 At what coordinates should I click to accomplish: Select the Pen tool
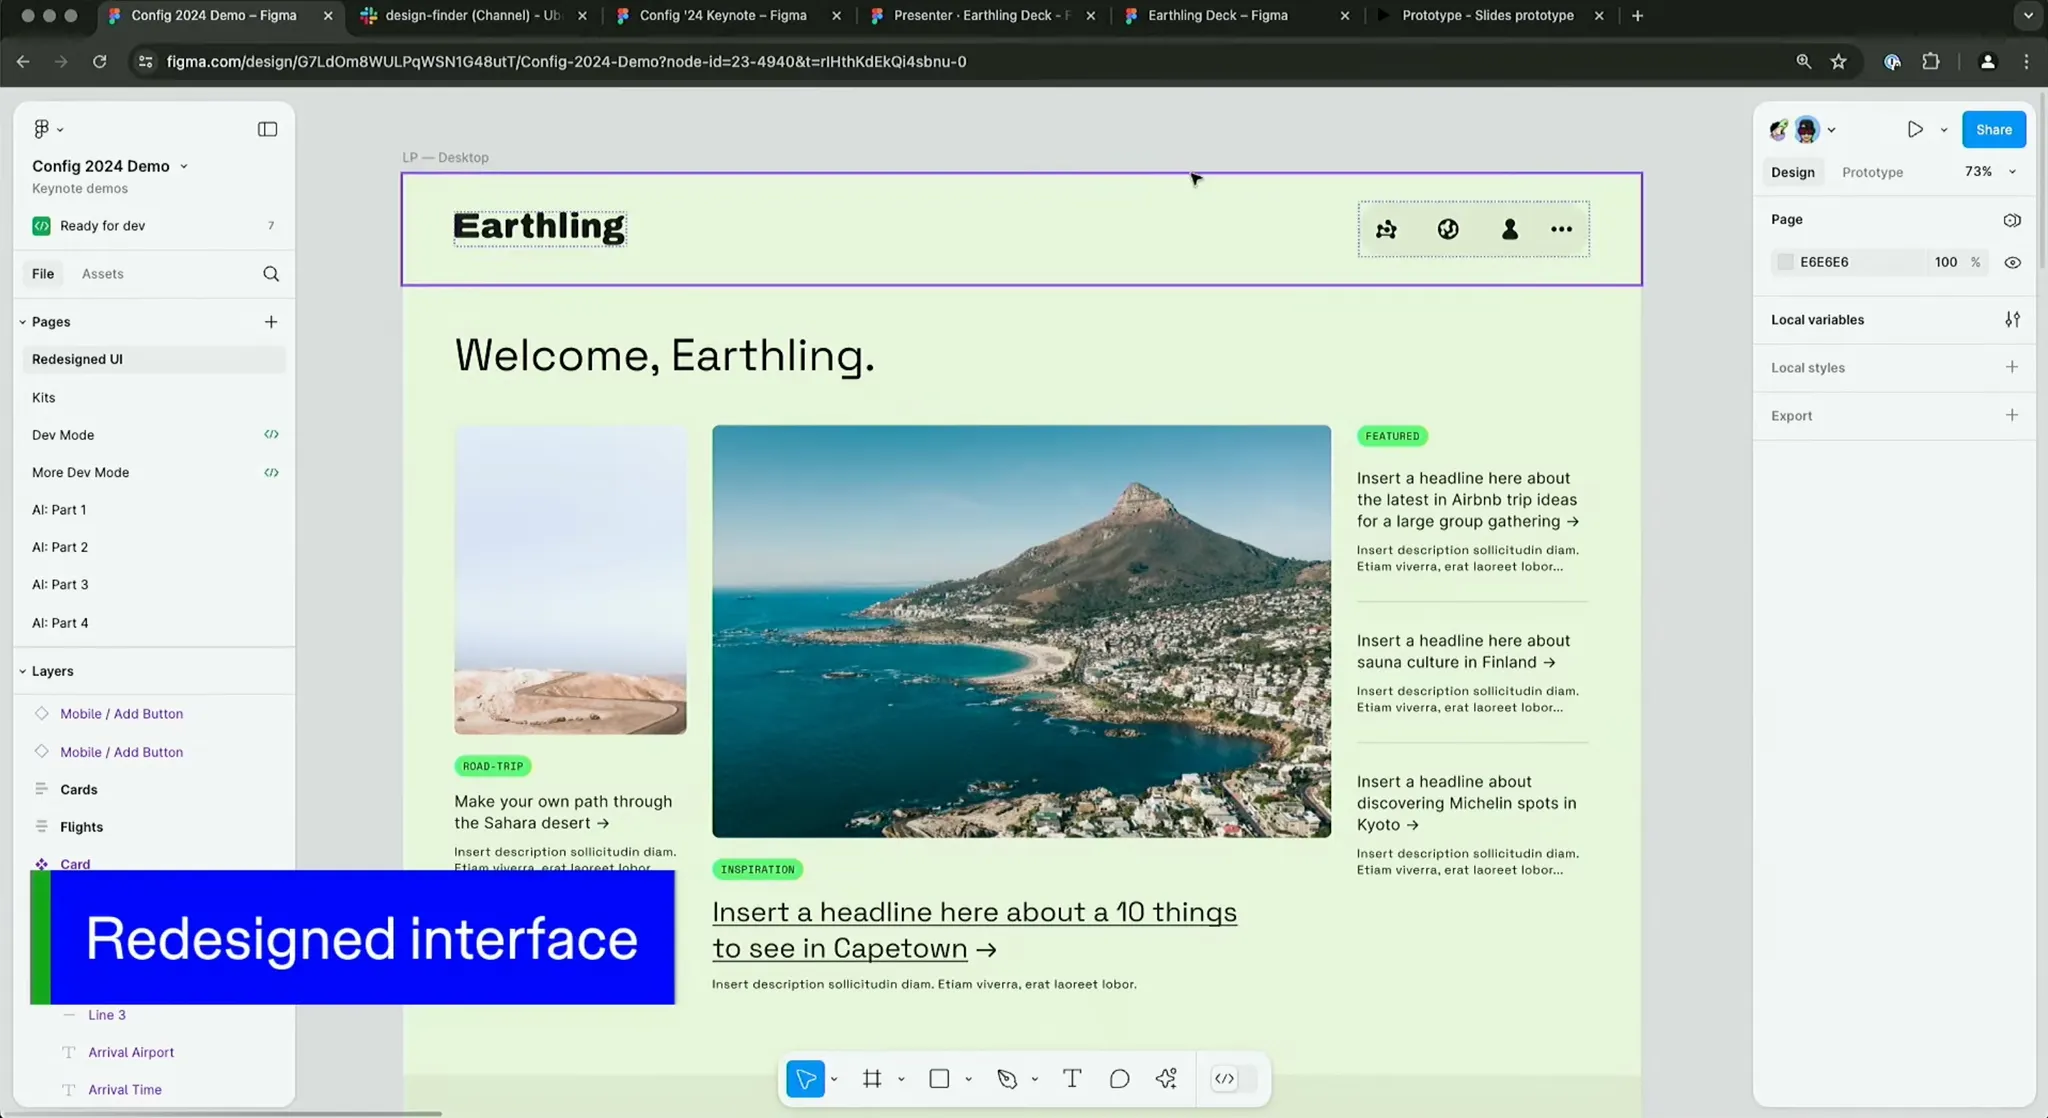point(1007,1078)
